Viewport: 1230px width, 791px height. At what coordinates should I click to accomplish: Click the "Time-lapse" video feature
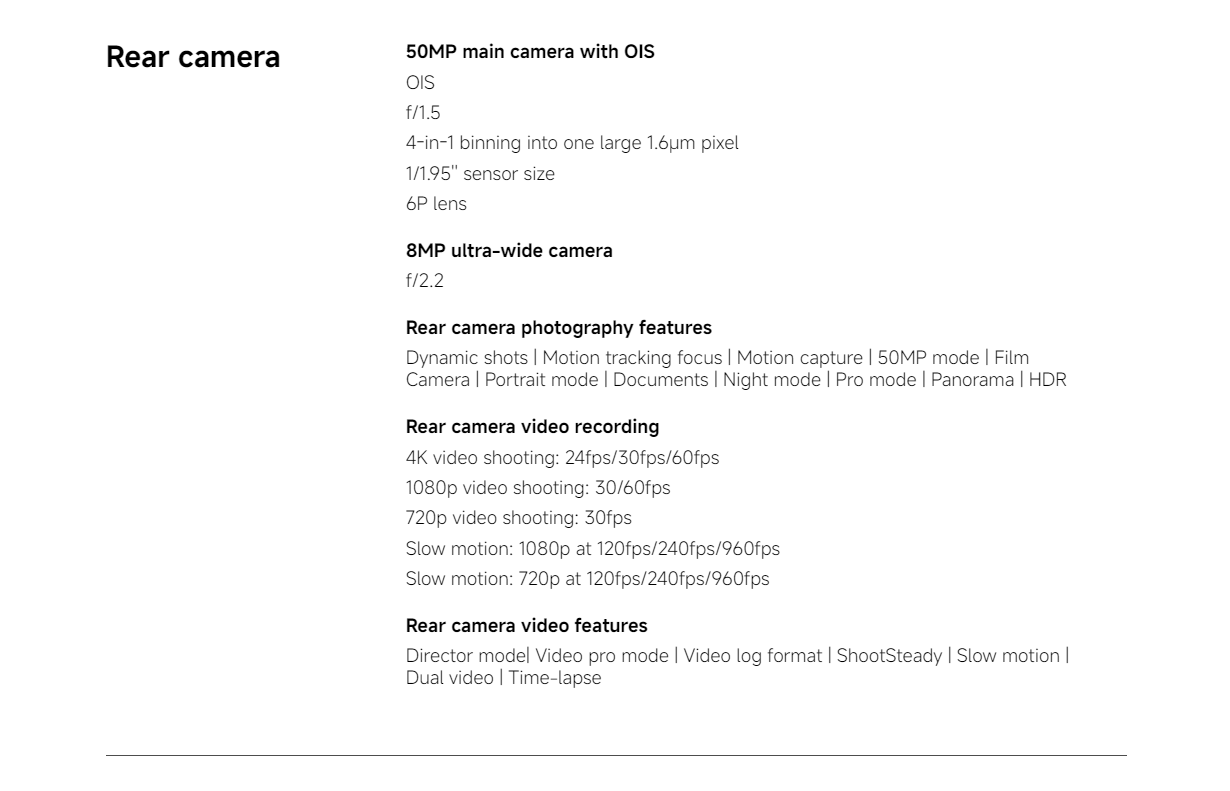pyautogui.click(x=554, y=678)
